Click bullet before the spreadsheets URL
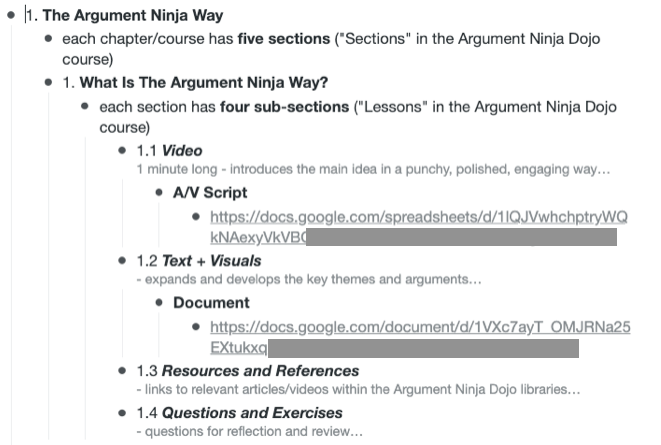661x445 pixels. tap(196, 217)
